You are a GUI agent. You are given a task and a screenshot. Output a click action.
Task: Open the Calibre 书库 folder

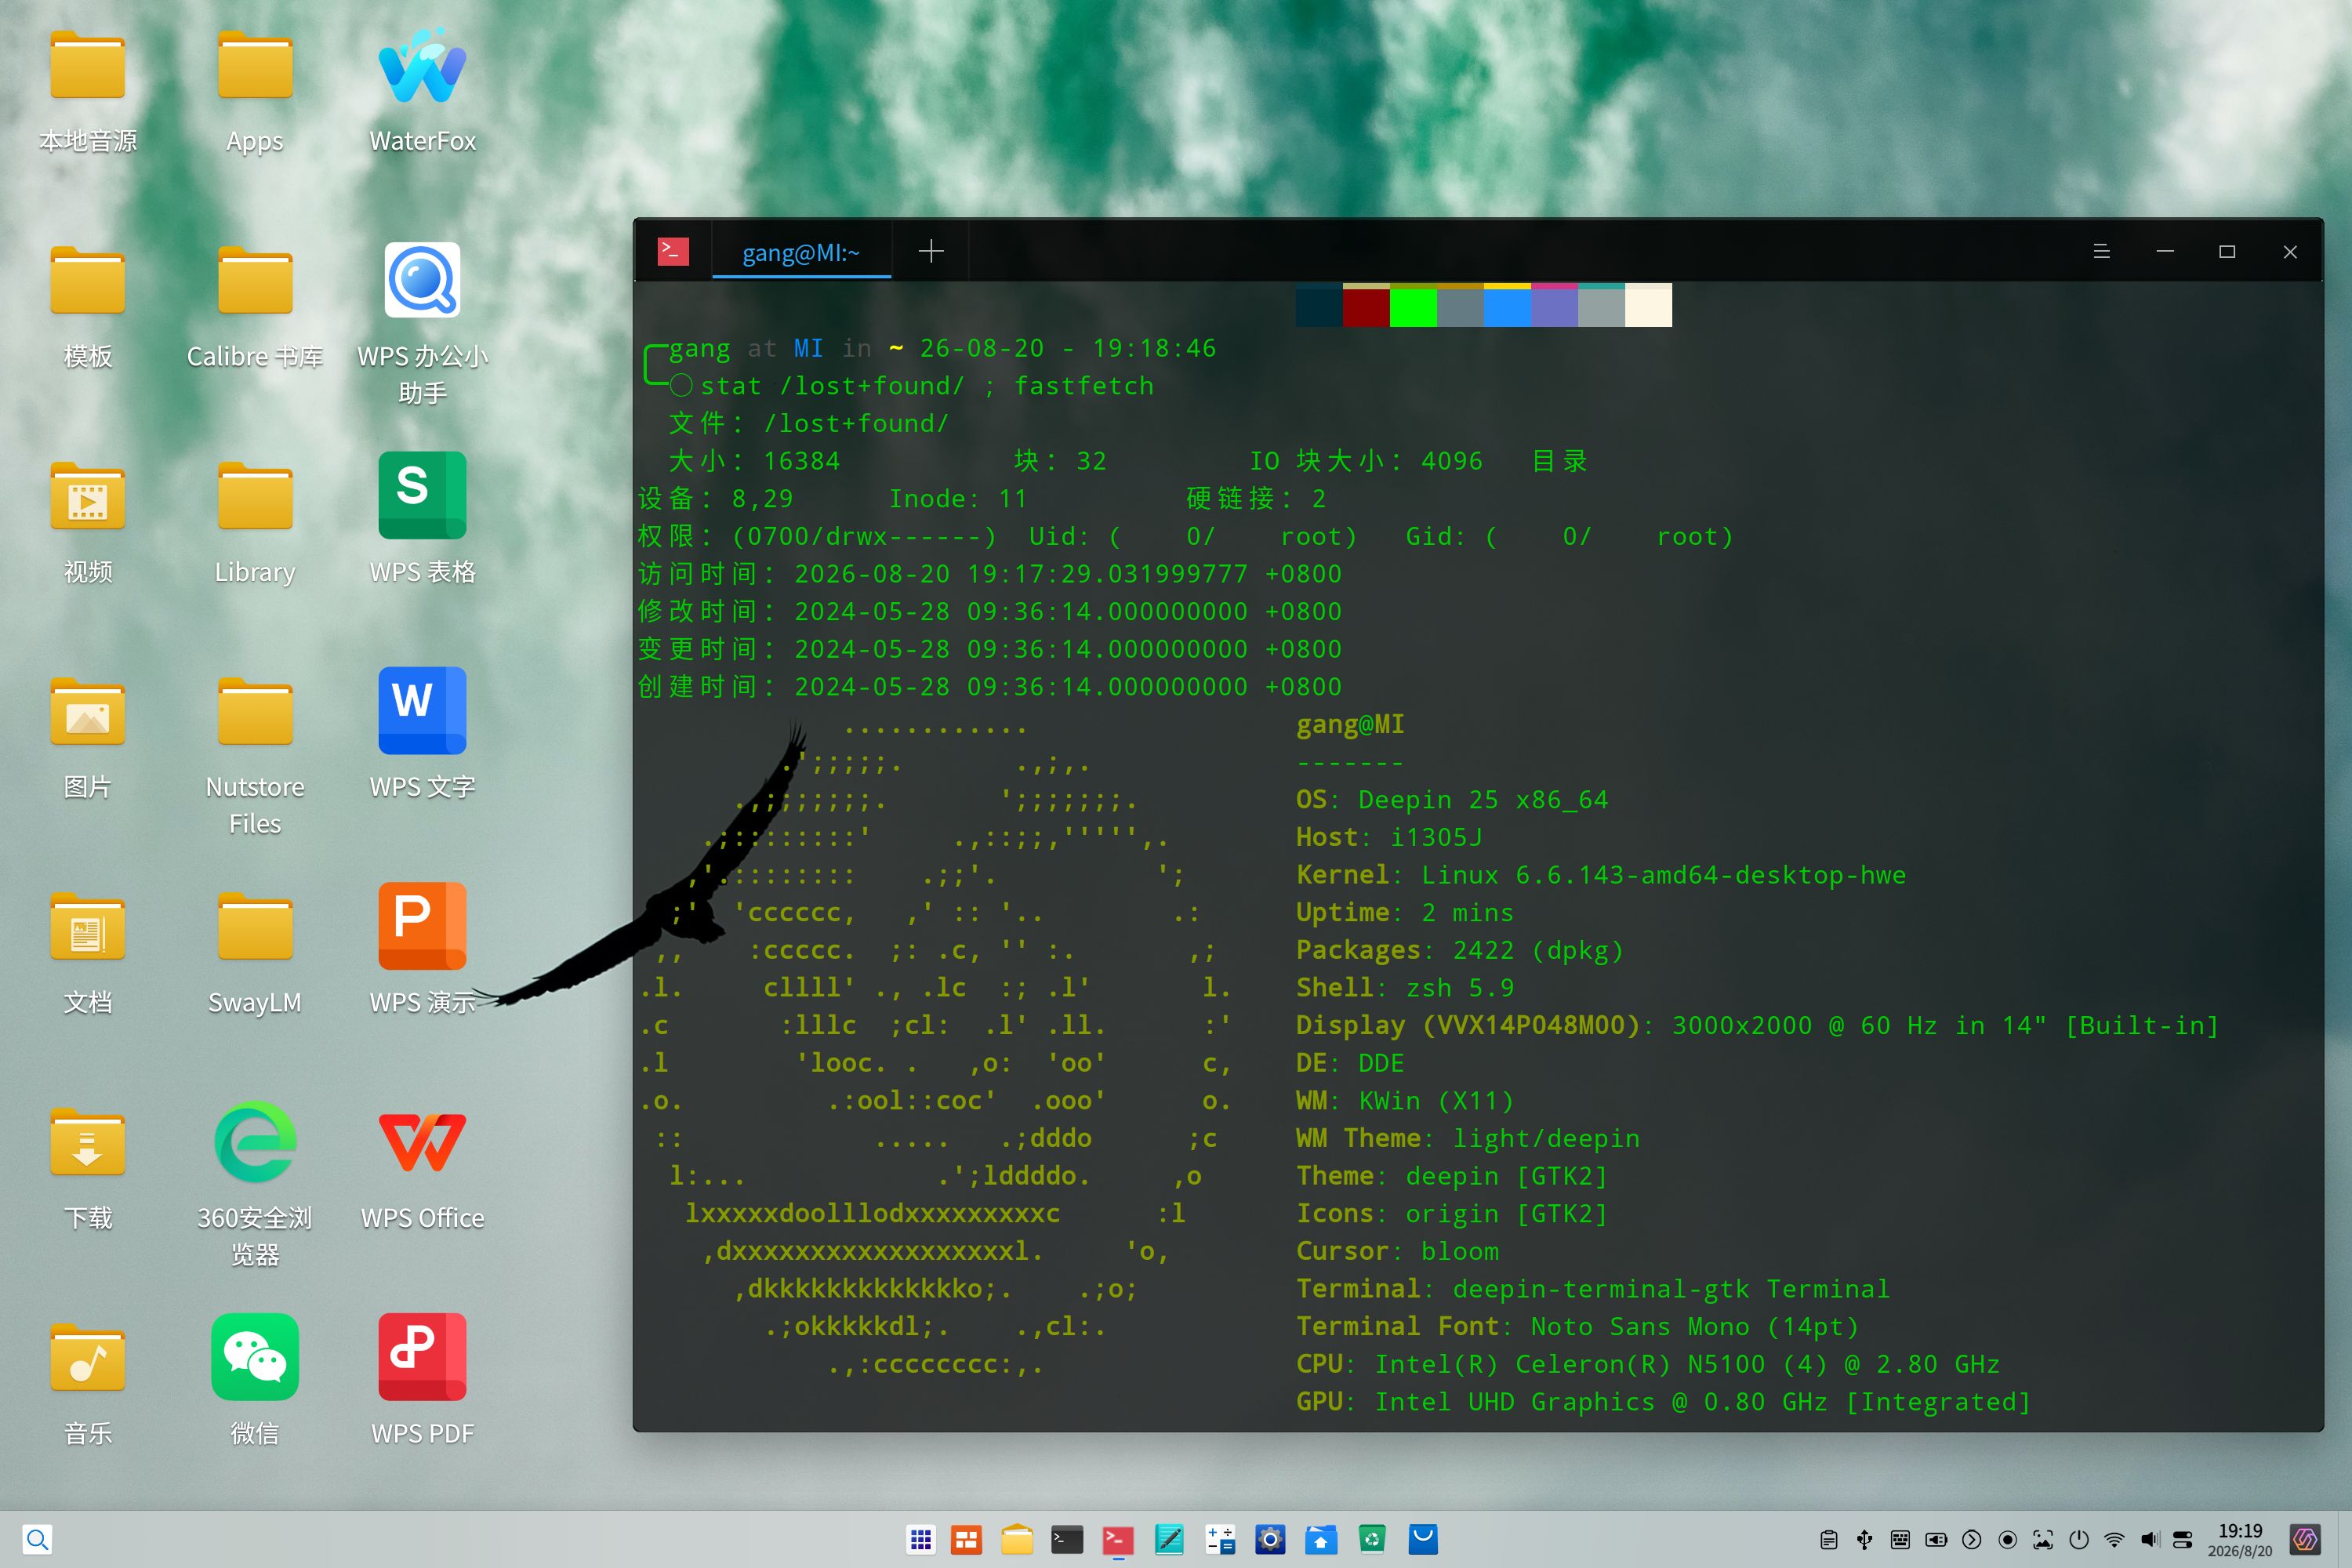pyautogui.click(x=255, y=307)
